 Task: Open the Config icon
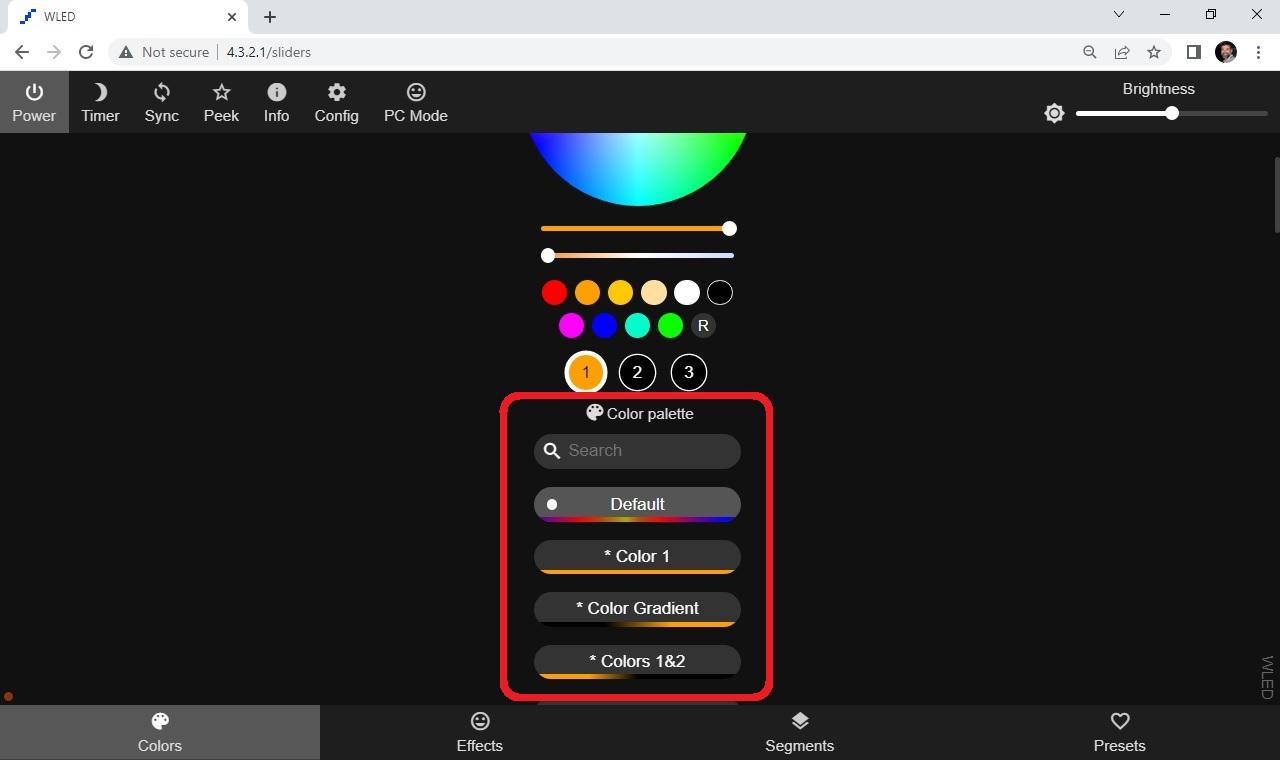(336, 100)
